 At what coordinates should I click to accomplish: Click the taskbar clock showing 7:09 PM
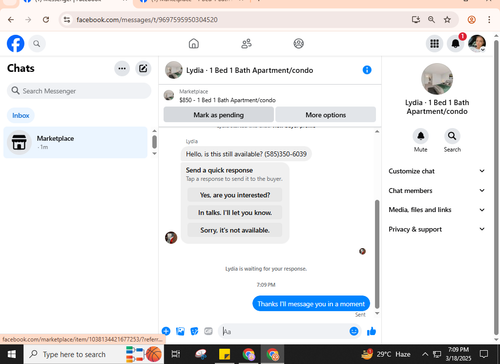click(458, 354)
